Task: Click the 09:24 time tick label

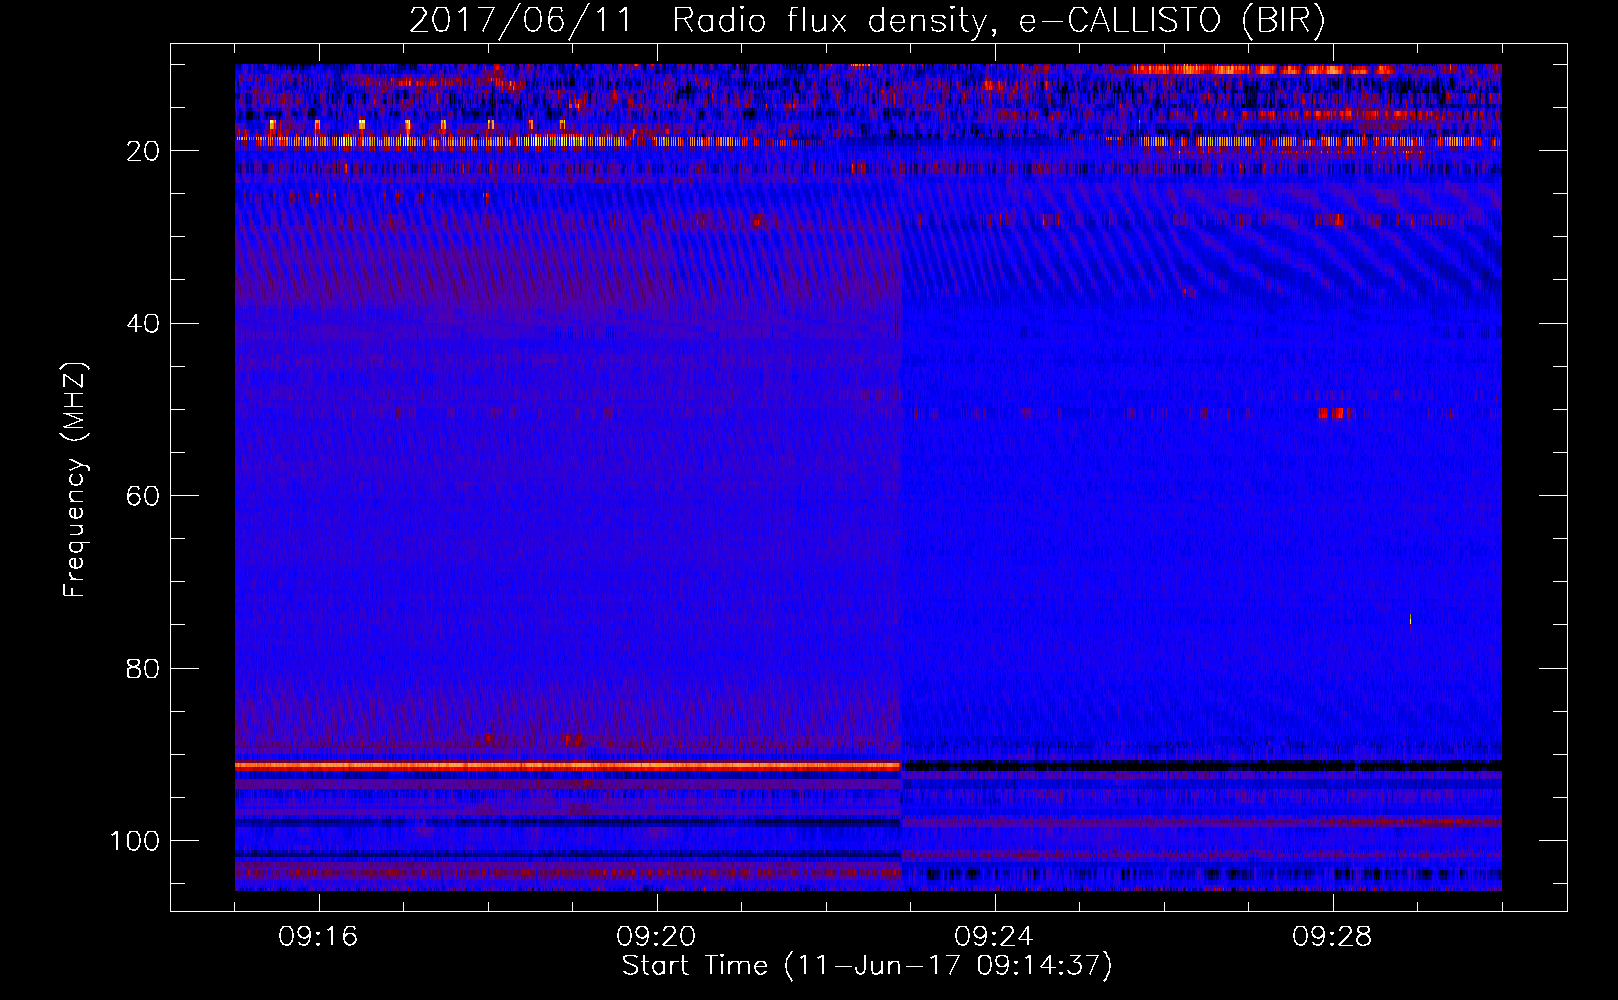Action: (994, 937)
